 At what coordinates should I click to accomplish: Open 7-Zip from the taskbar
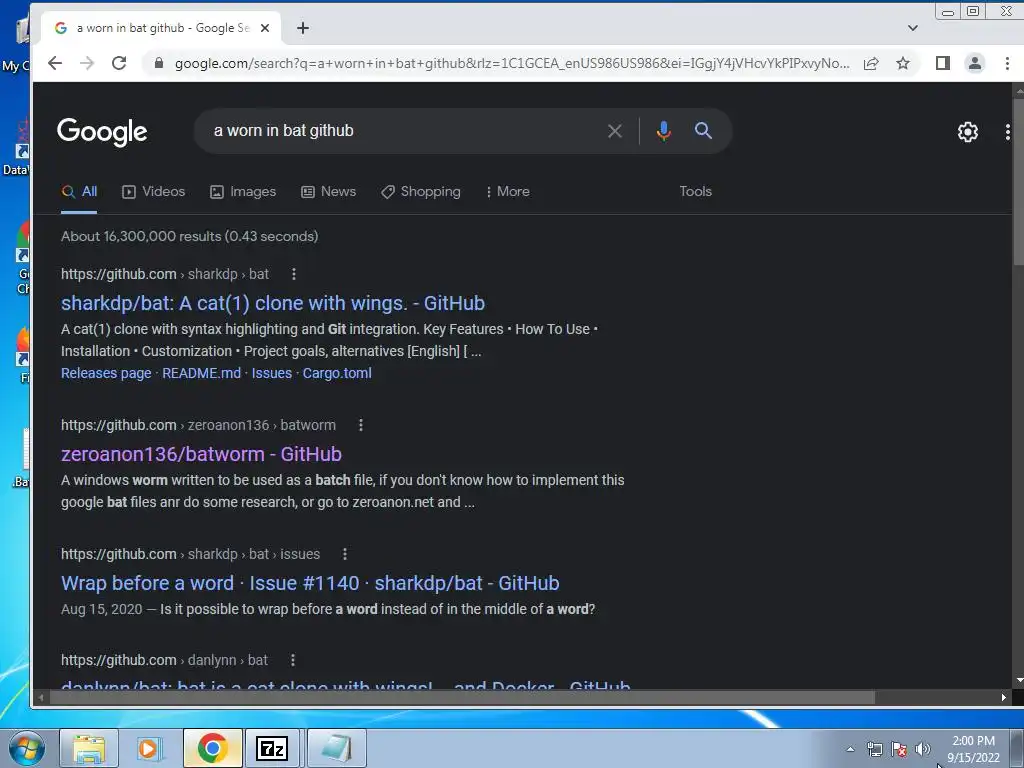[x=272, y=748]
